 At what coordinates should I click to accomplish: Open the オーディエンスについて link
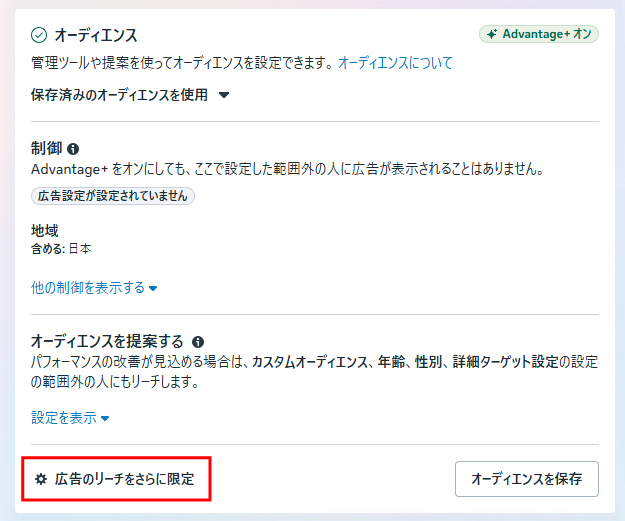point(395,63)
